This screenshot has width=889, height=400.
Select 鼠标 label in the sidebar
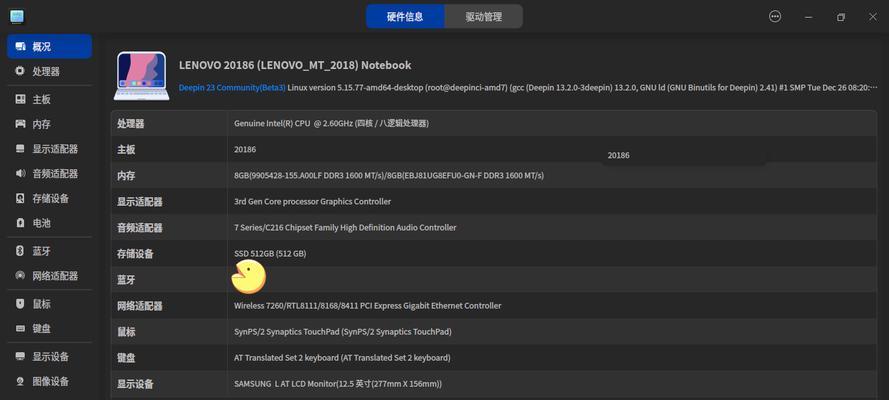tap(41, 304)
